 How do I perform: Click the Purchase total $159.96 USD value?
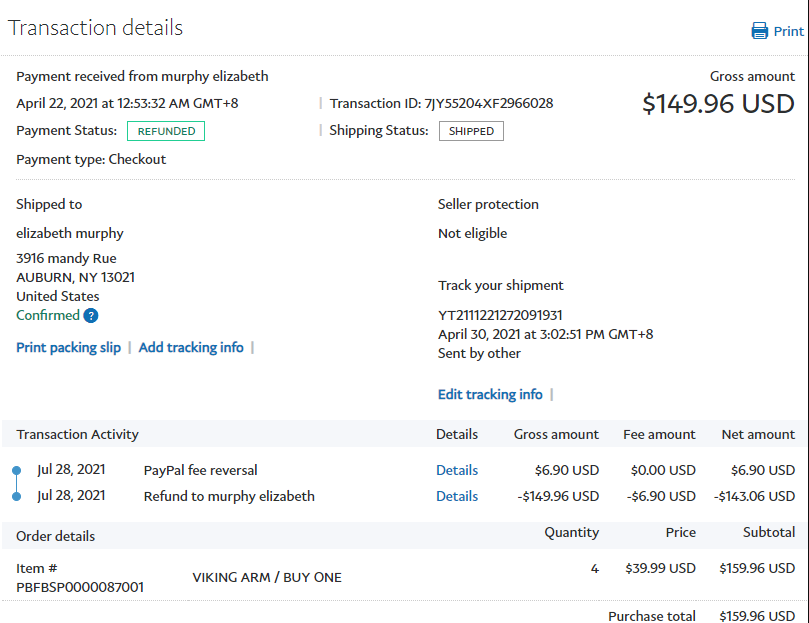[757, 616]
